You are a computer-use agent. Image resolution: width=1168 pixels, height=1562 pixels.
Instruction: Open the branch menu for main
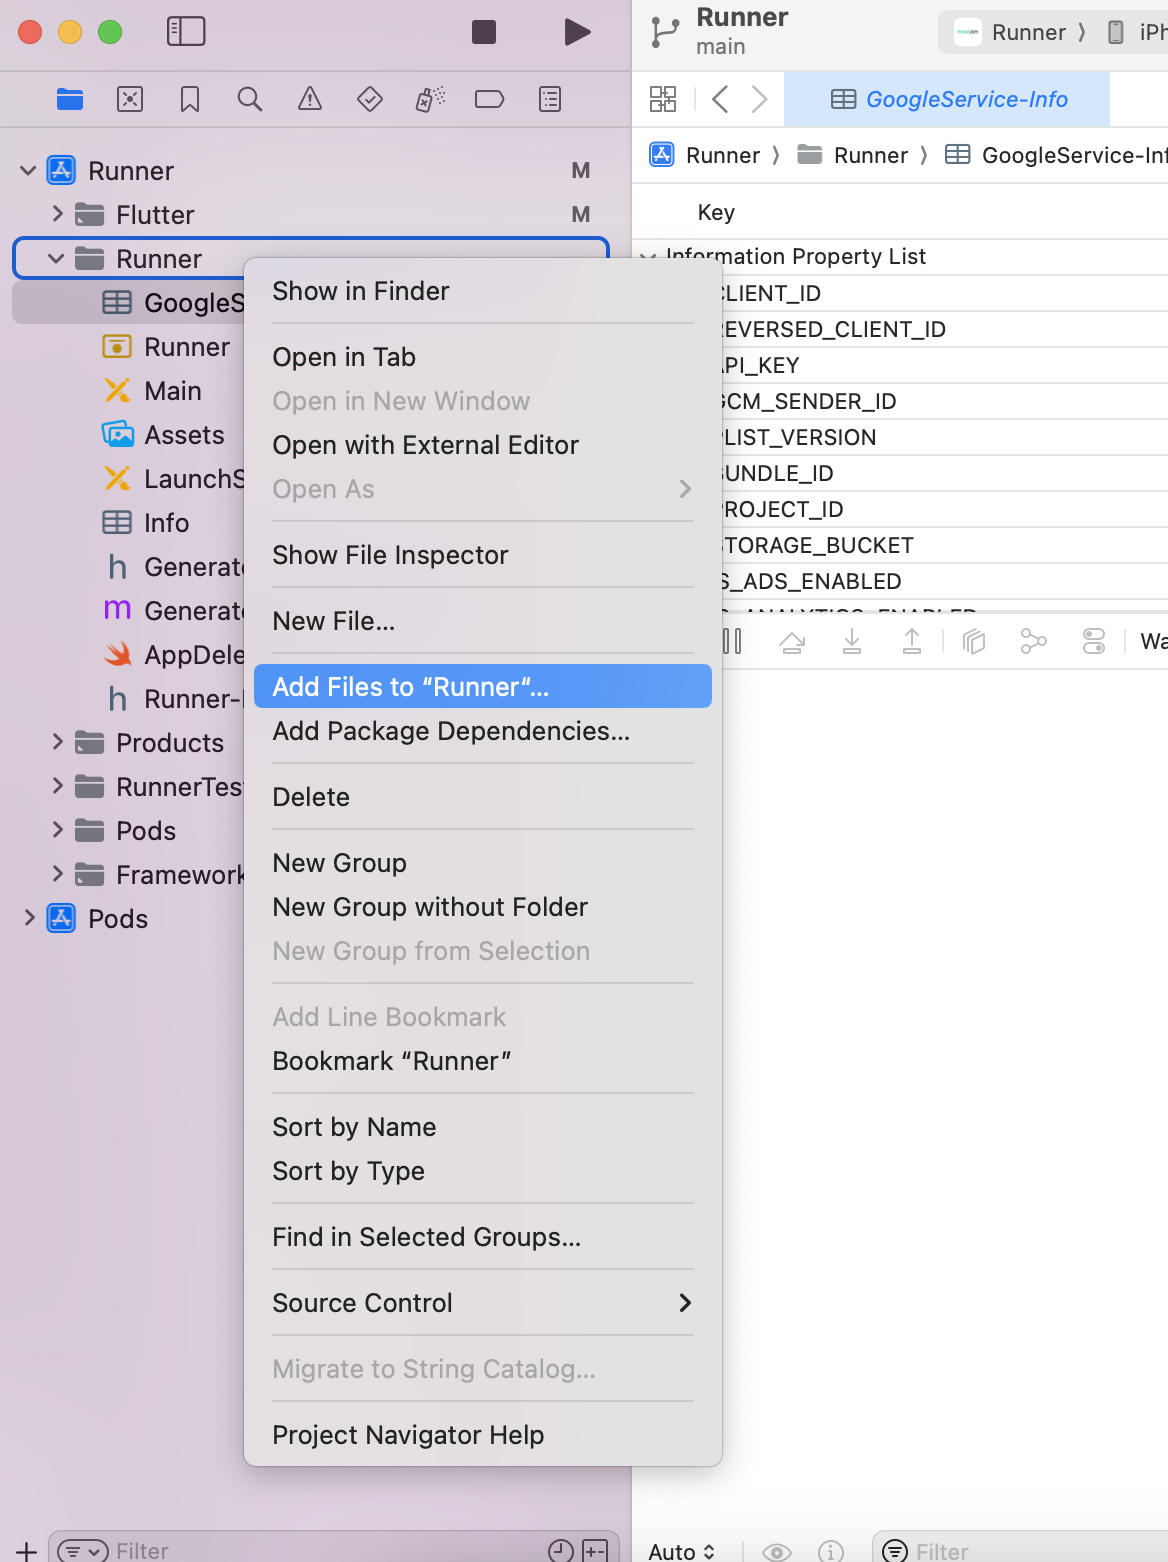pos(718,31)
